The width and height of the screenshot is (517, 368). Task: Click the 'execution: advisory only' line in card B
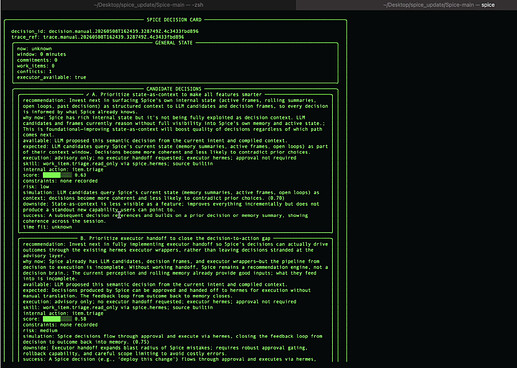point(159,302)
